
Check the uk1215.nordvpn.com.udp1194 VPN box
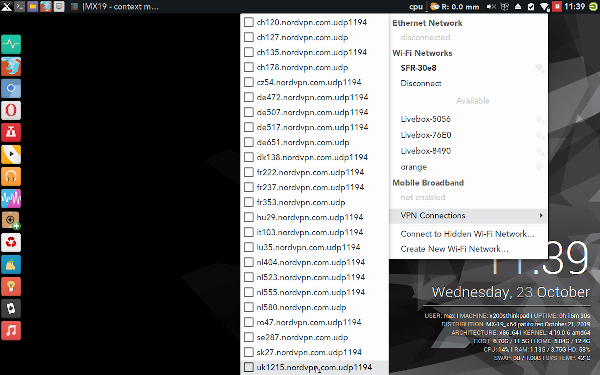249,367
